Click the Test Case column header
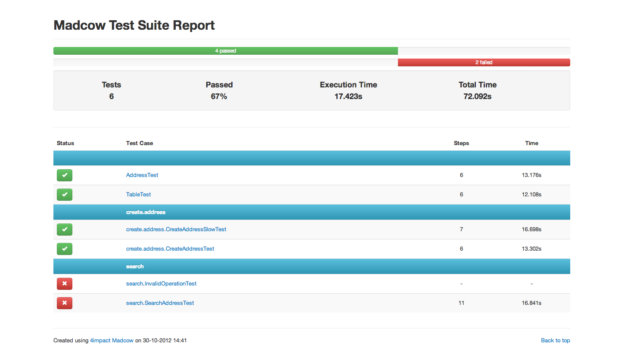 click(x=140, y=143)
